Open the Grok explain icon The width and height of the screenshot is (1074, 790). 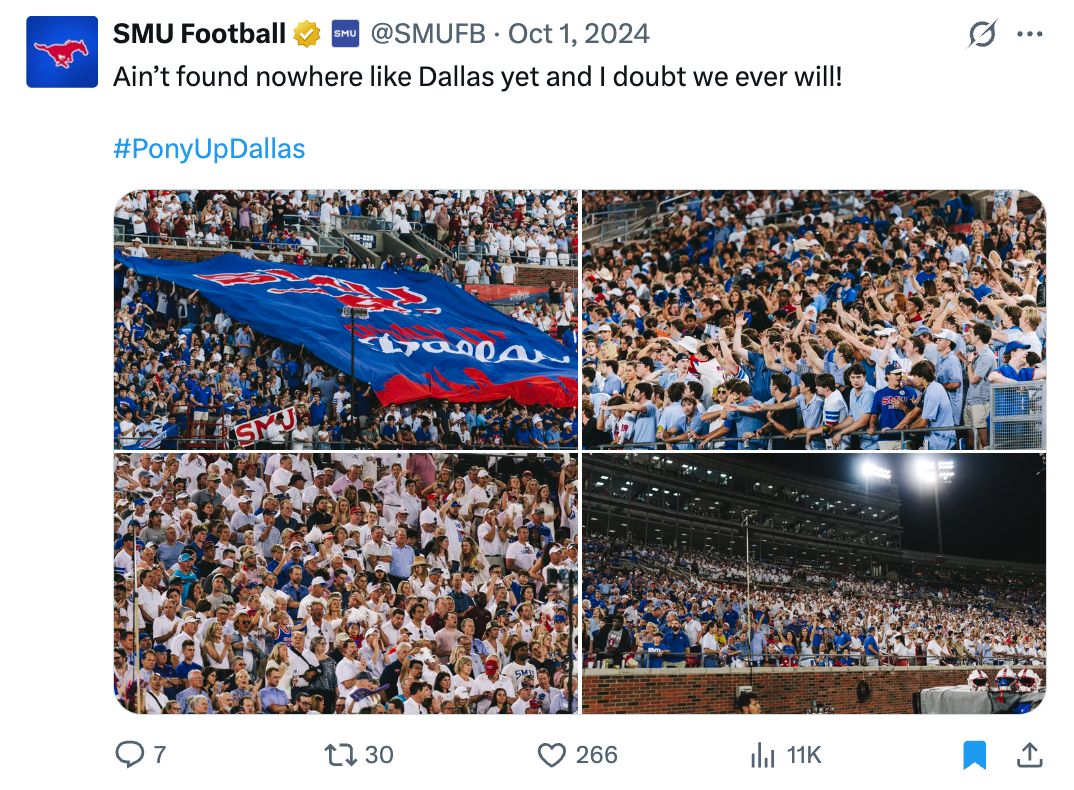pyautogui.click(x=982, y=34)
